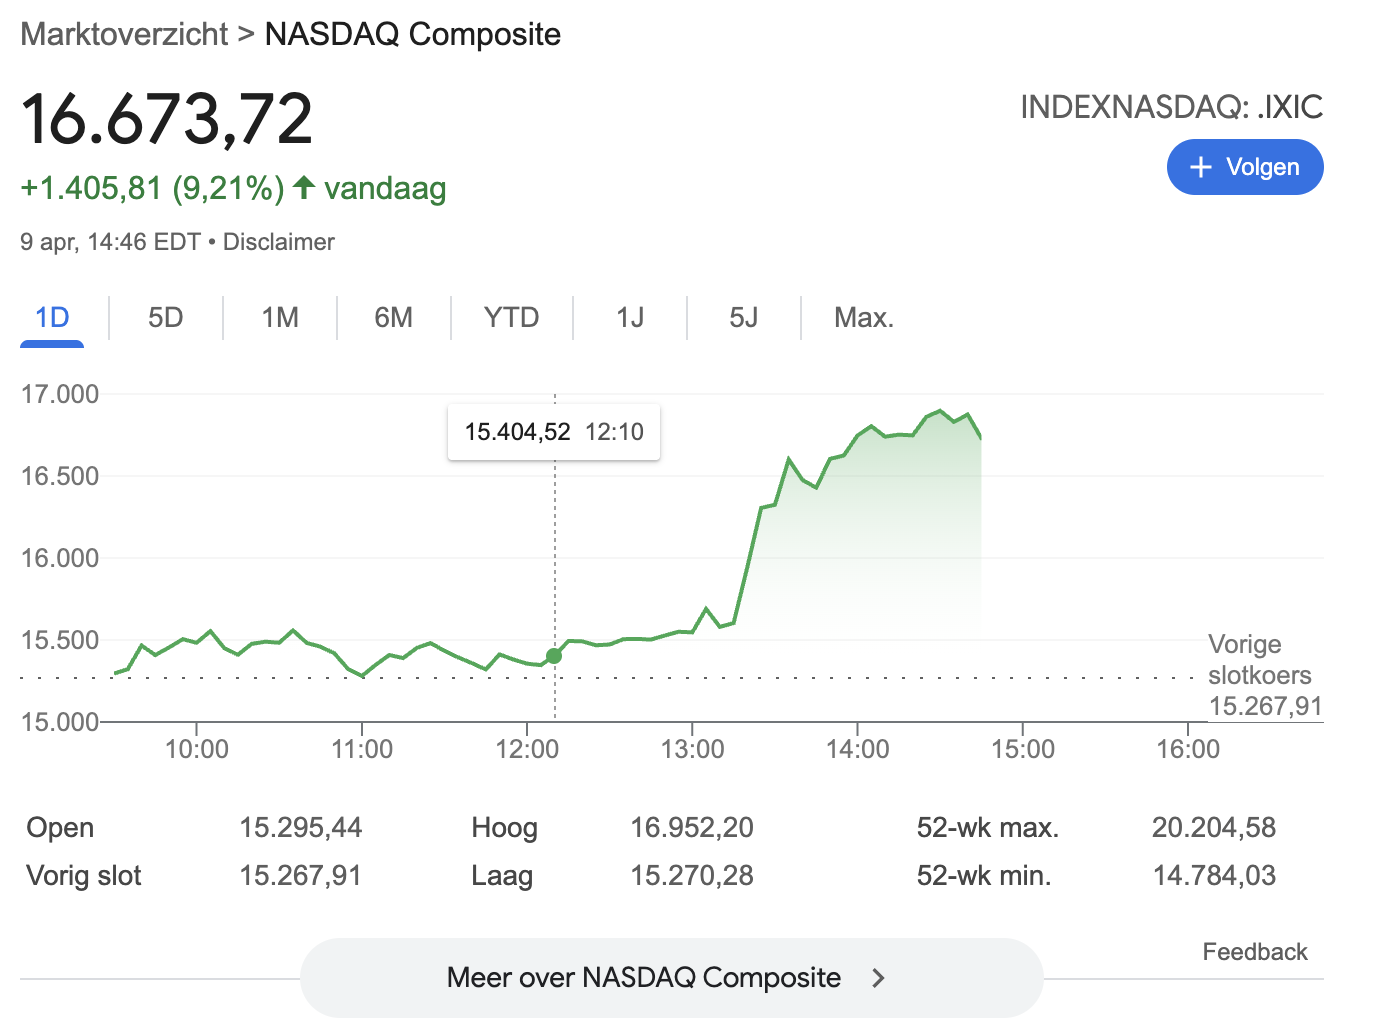Show the Max. time range
Screen dimensions: 1382x1022
864,318
